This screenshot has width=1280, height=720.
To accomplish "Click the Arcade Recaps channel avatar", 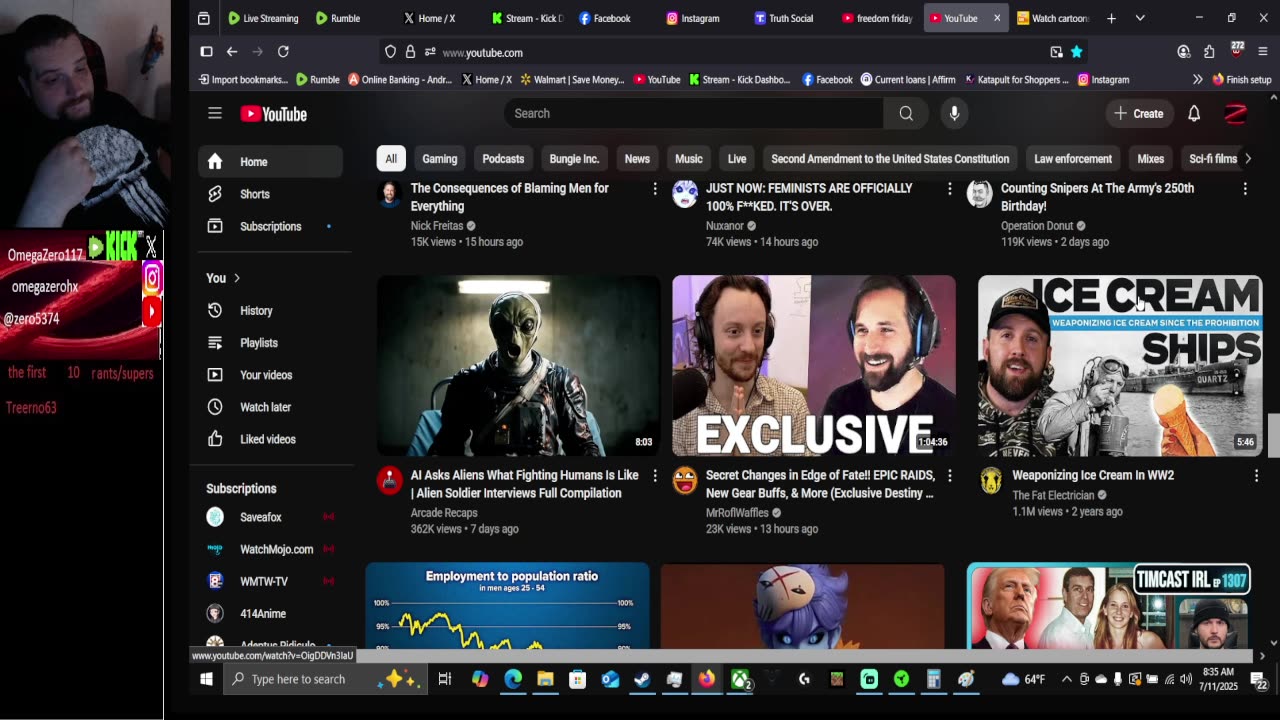I will click(x=390, y=481).
